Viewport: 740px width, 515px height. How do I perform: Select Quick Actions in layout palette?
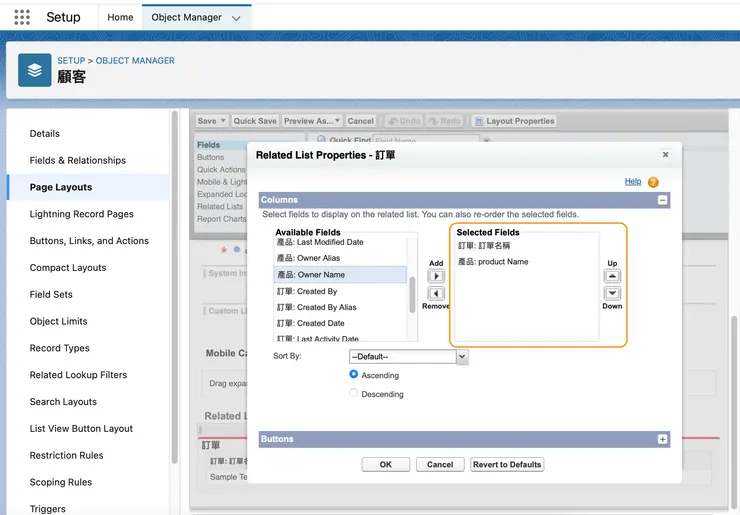click(x=221, y=169)
